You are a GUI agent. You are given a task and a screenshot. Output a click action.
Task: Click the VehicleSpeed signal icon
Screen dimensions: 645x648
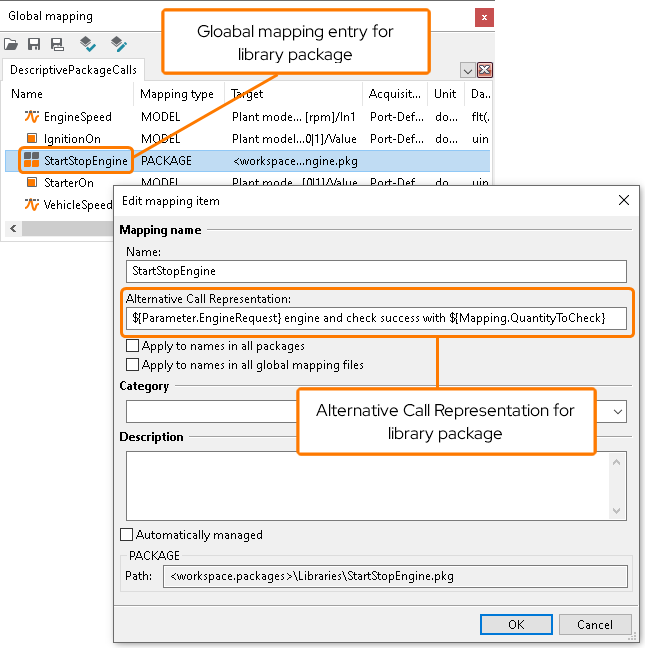(x=32, y=204)
